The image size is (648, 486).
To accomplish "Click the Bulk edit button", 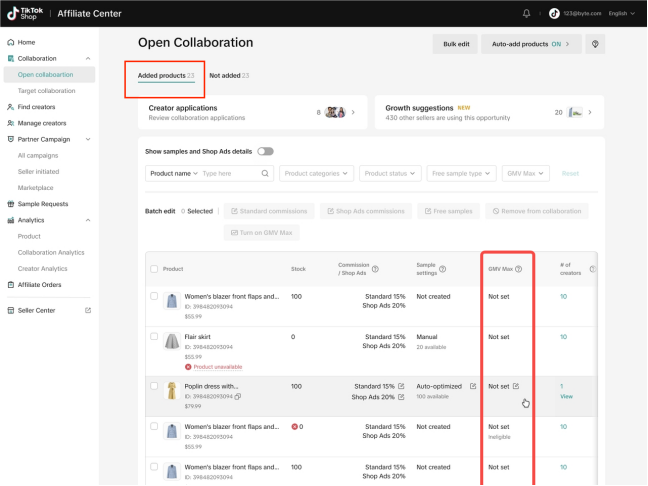I will [x=455, y=44].
